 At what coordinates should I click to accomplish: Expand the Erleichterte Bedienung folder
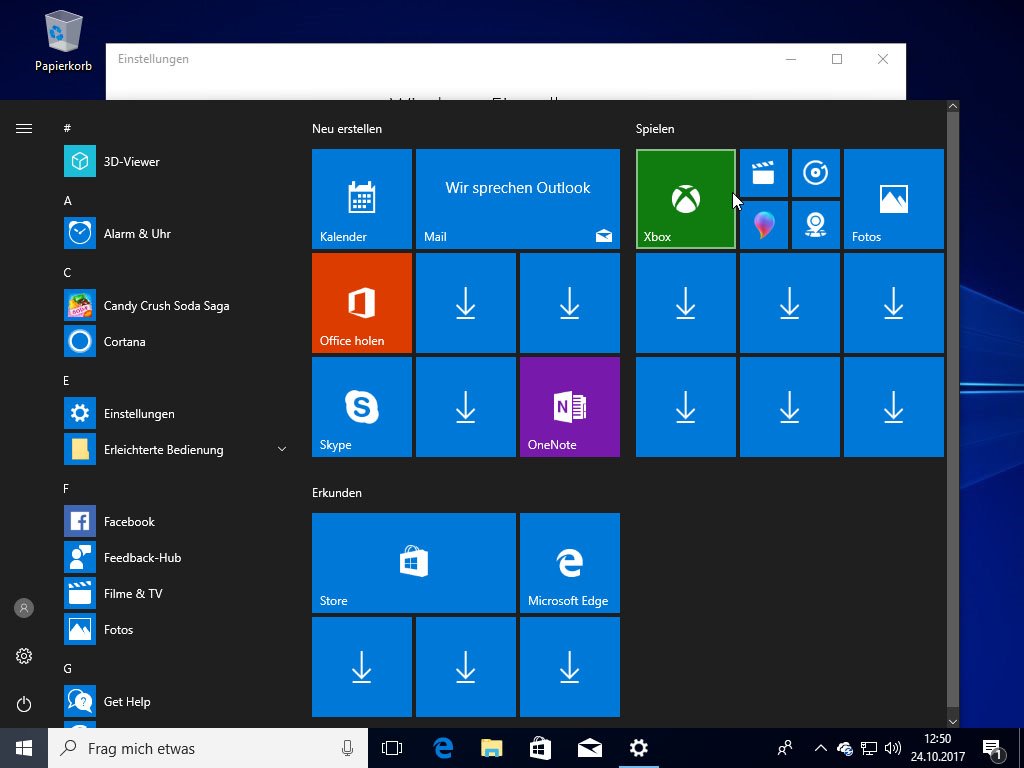coord(281,449)
